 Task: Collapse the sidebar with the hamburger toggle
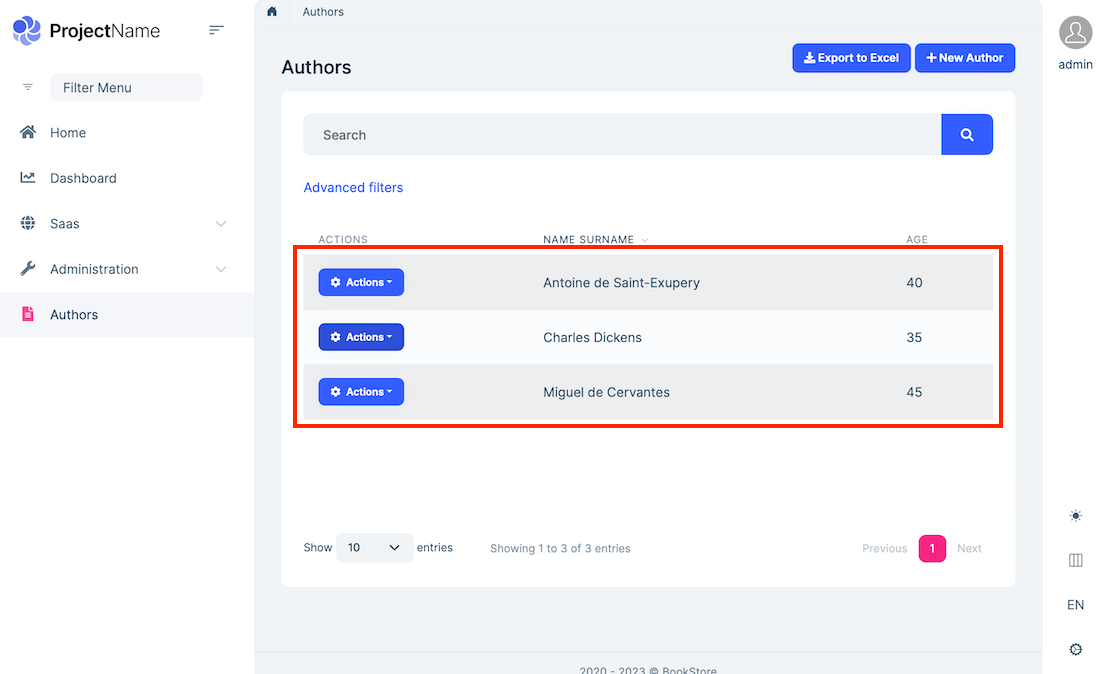point(216,31)
